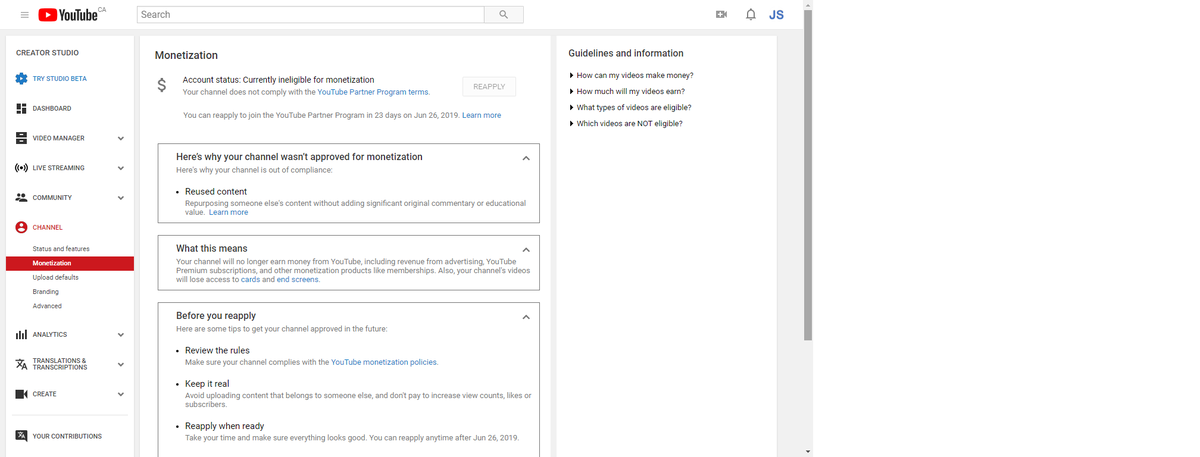Expand 'How can my videos make money?'
The width and height of the screenshot is (1200, 457).
click(x=631, y=75)
